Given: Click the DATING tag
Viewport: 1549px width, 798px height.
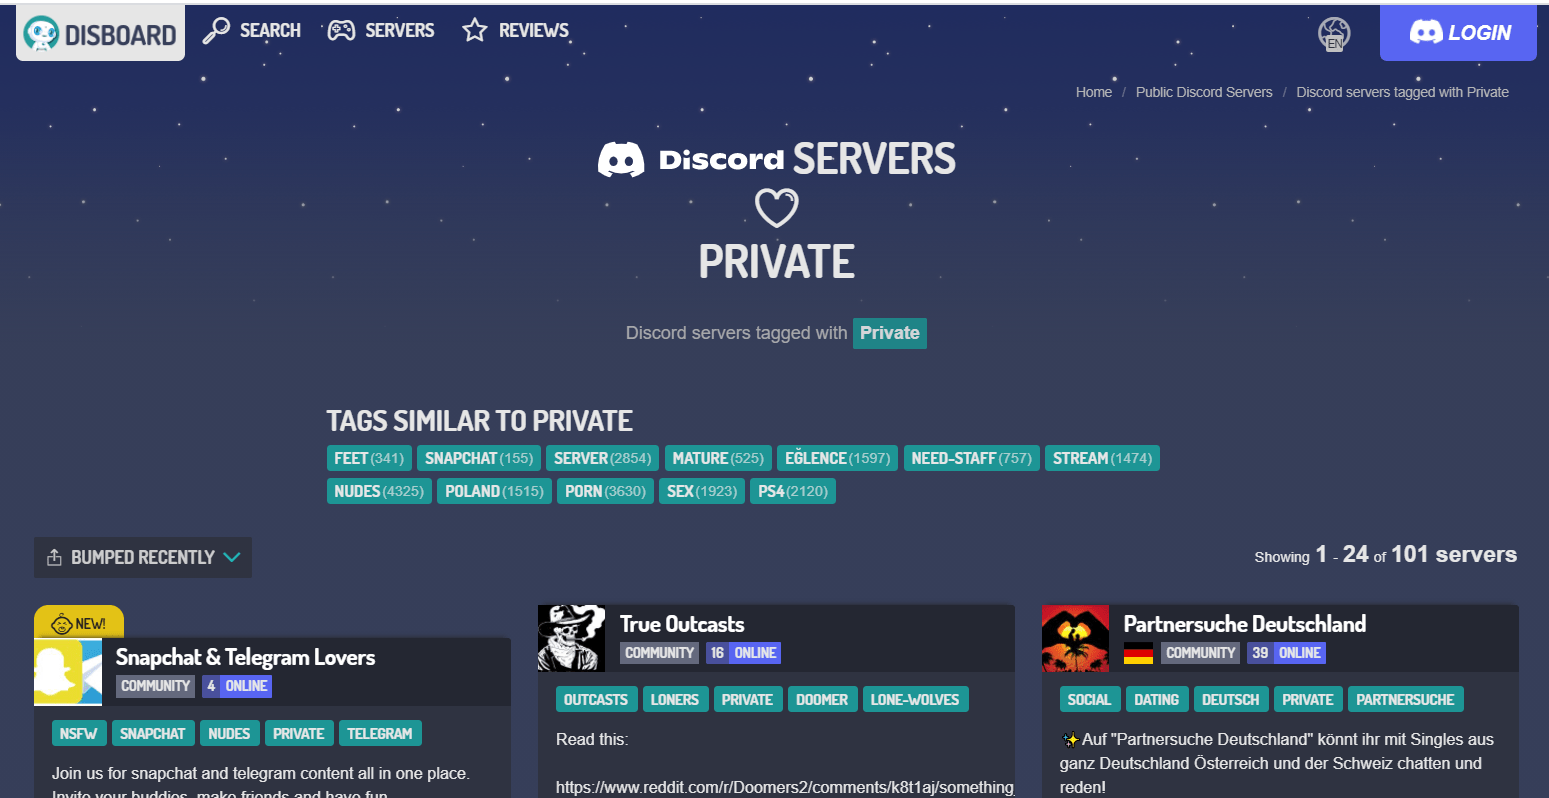Looking at the screenshot, I should [1157, 699].
